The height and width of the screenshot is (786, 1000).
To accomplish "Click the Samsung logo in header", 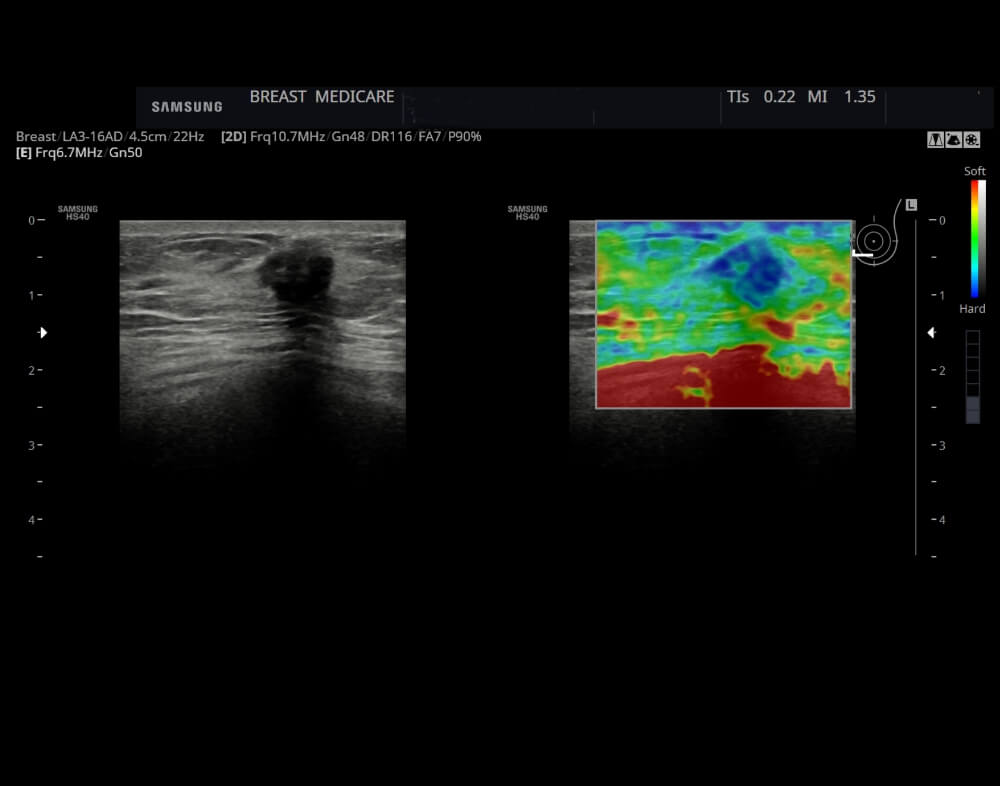I will pyautogui.click(x=187, y=107).
